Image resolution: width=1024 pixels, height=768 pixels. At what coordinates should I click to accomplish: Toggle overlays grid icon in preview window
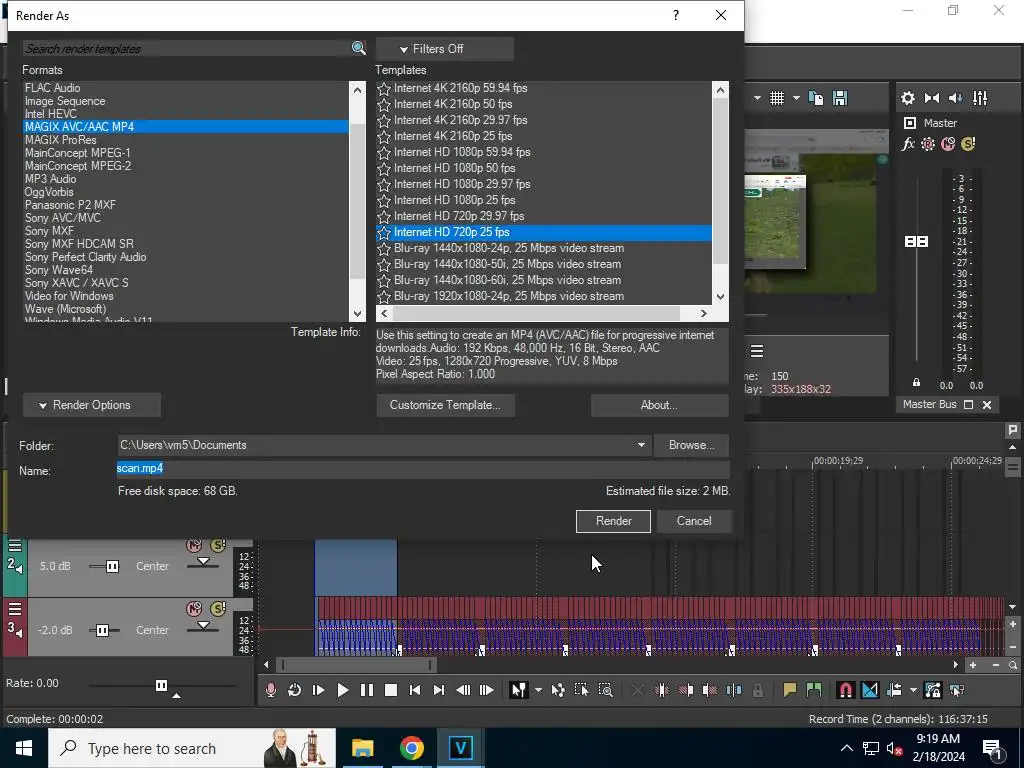776,98
